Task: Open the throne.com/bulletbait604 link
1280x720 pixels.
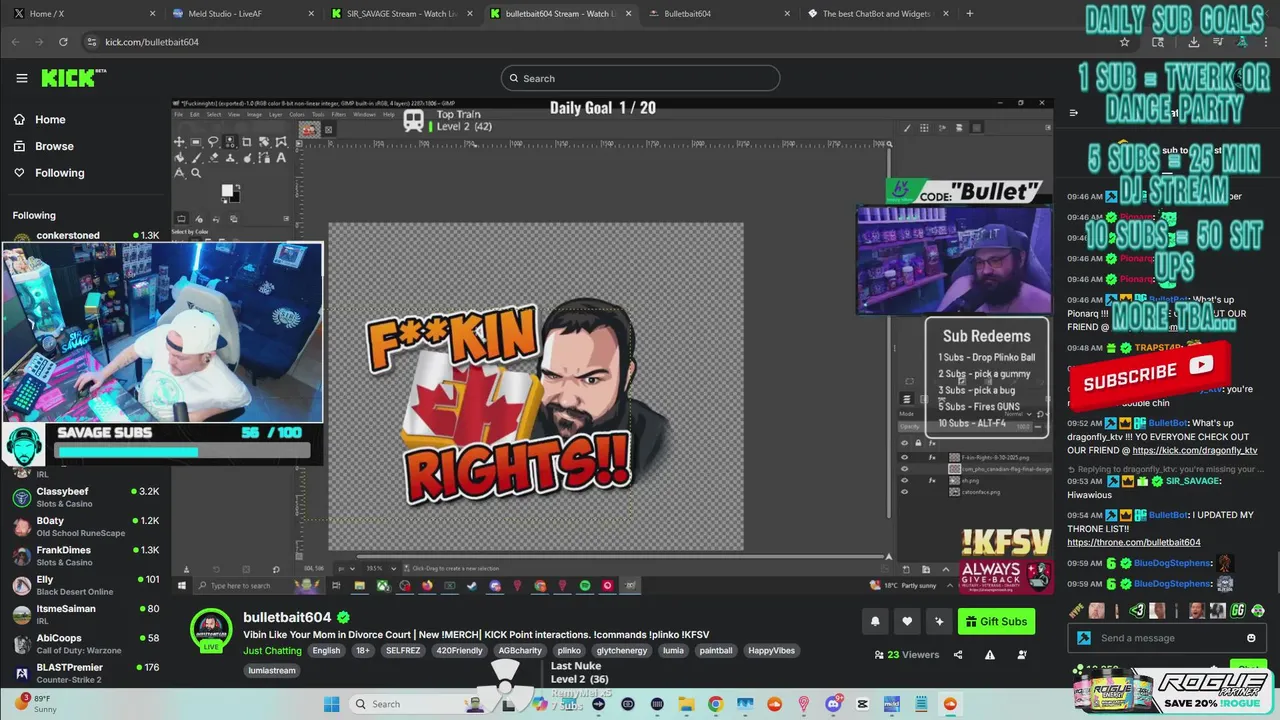Action: (1134, 542)
